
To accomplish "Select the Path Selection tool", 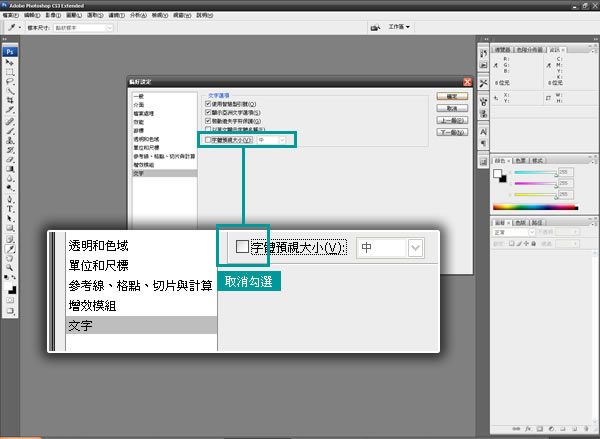I will (10, 219).
